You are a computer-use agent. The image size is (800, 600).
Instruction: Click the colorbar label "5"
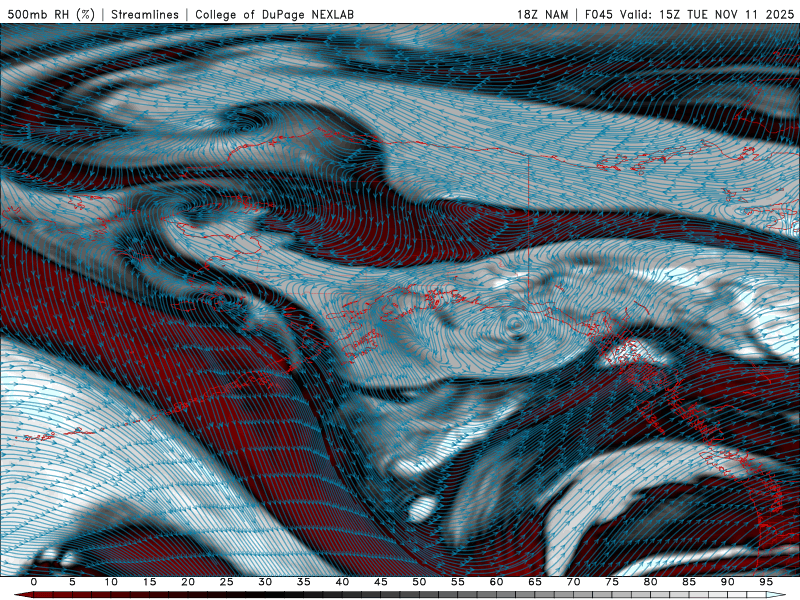pyautogui.click(x=72, y=582)
